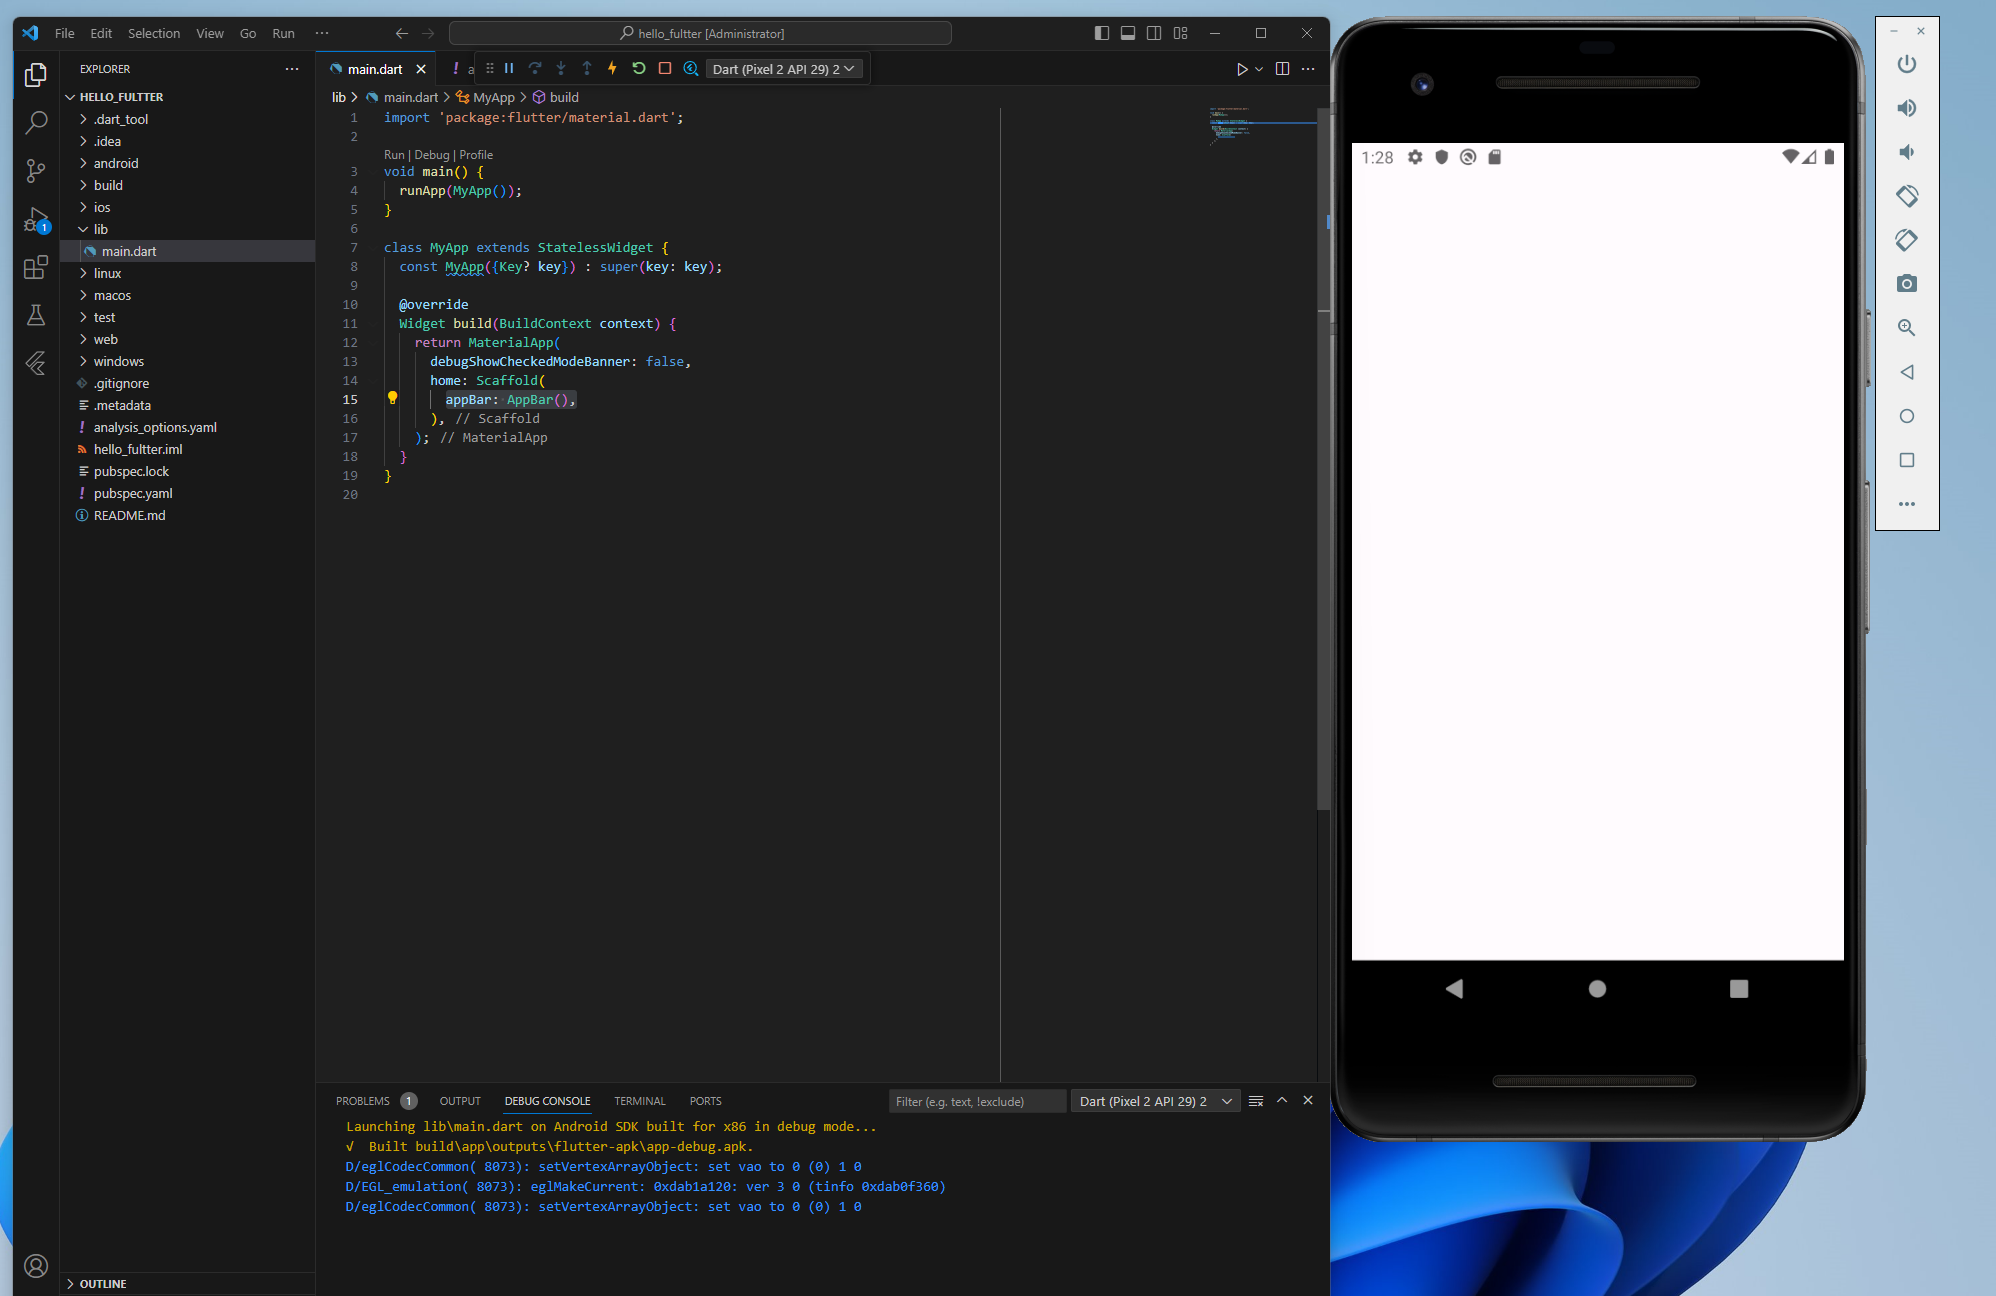Open the Accounts menu in the activity bar
The height and width of the screenshot is (1296, 1996).
pyautogui.click(x=36, y=1266)
